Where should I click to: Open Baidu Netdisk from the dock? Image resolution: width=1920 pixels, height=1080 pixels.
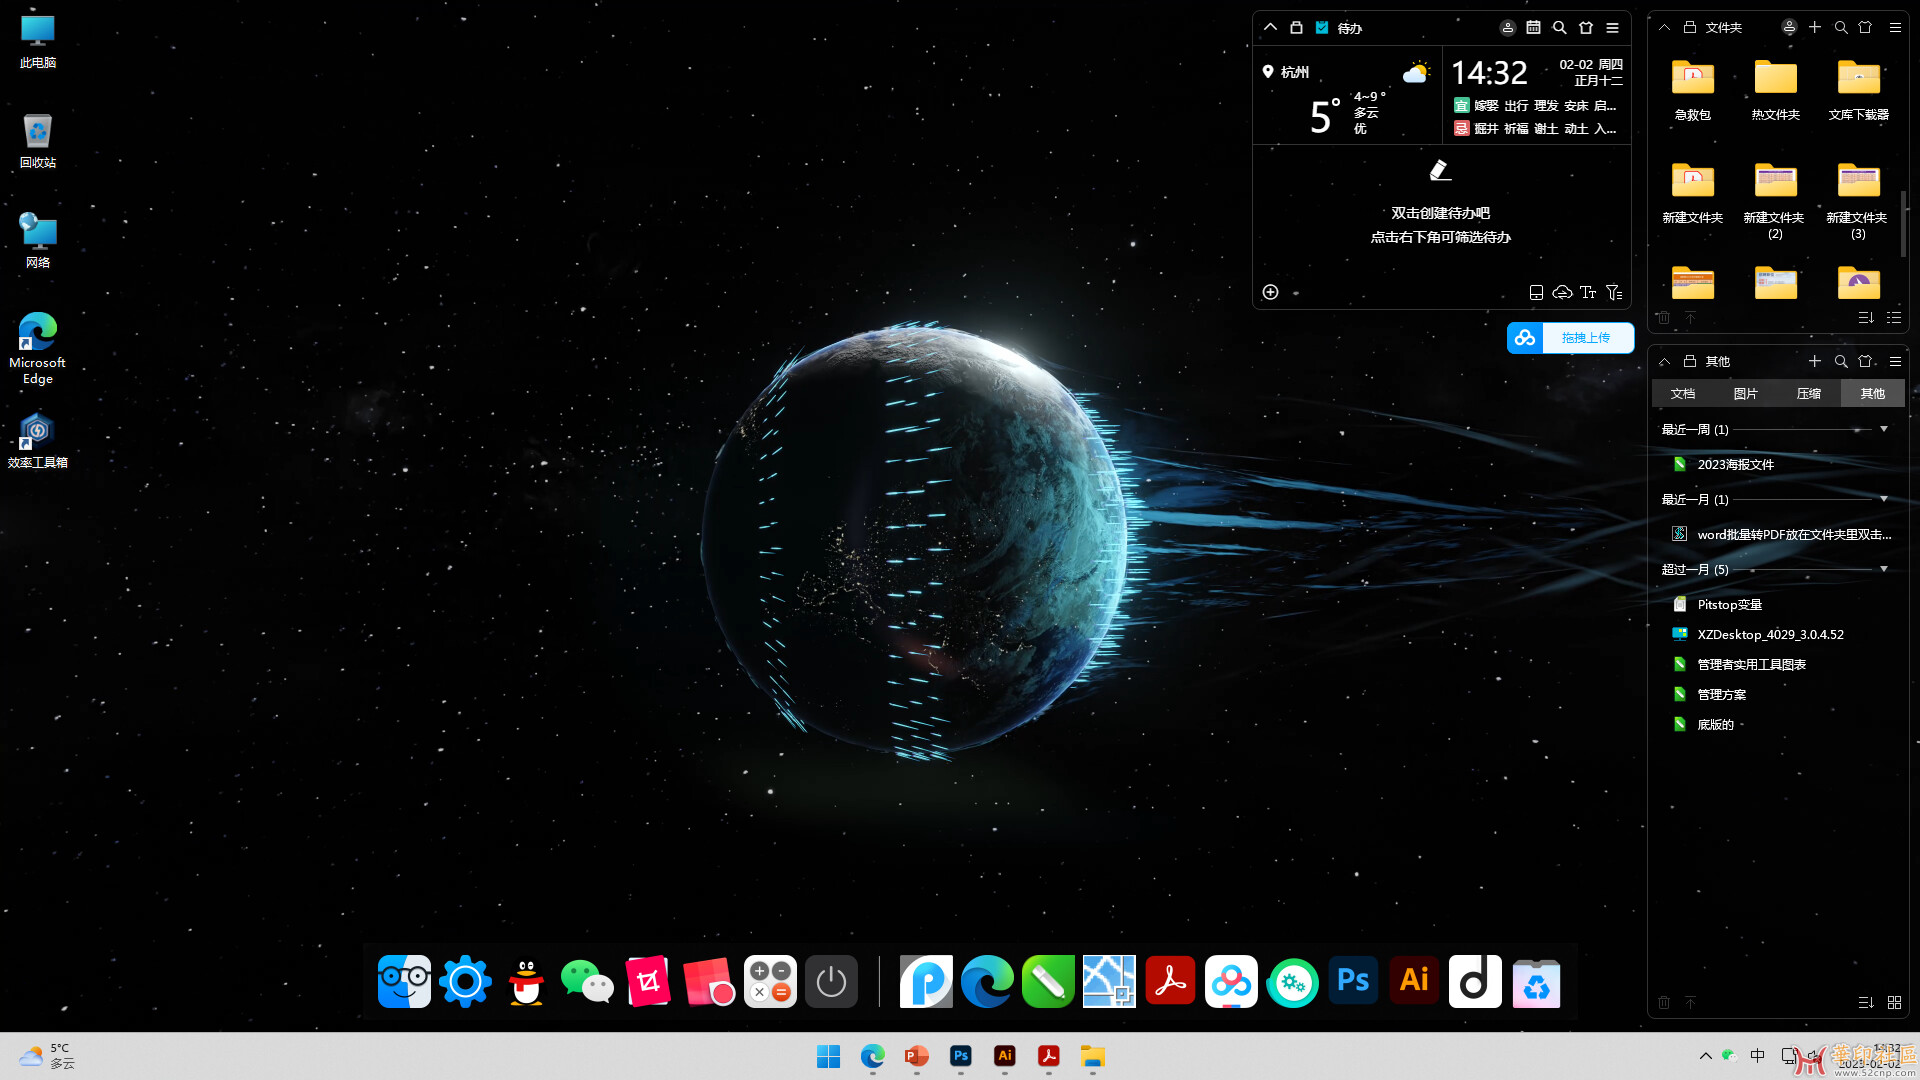tap(1231, 982)
